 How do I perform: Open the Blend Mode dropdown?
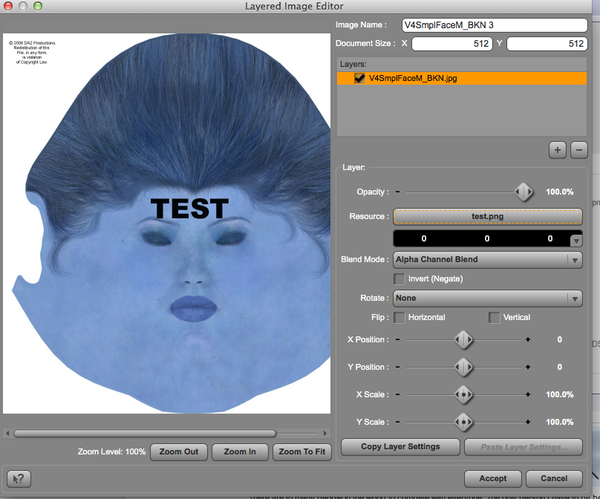coord(488,260)
